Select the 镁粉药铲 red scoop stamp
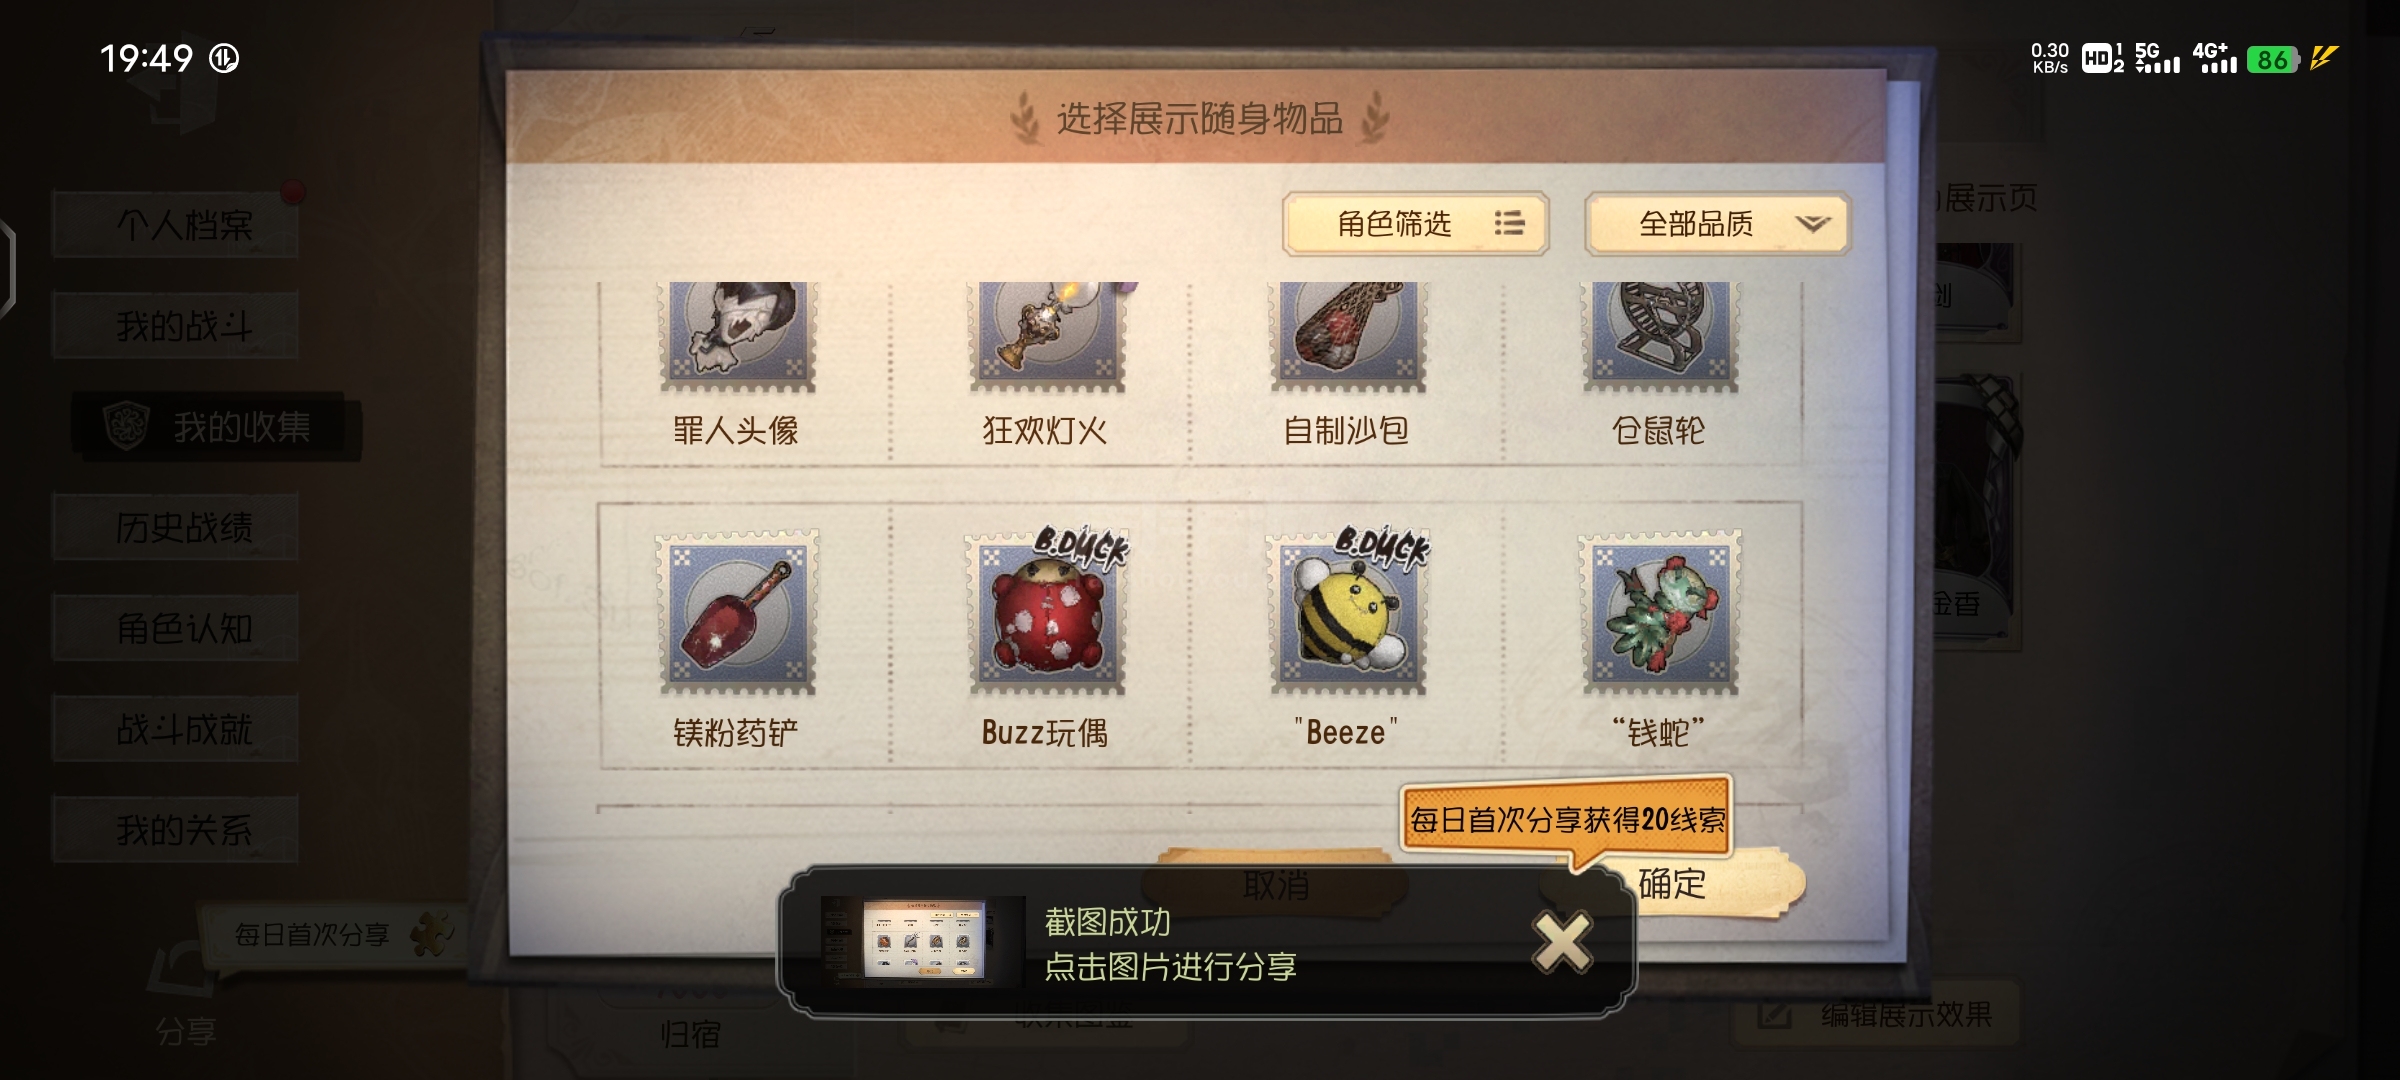 [737, 612]
